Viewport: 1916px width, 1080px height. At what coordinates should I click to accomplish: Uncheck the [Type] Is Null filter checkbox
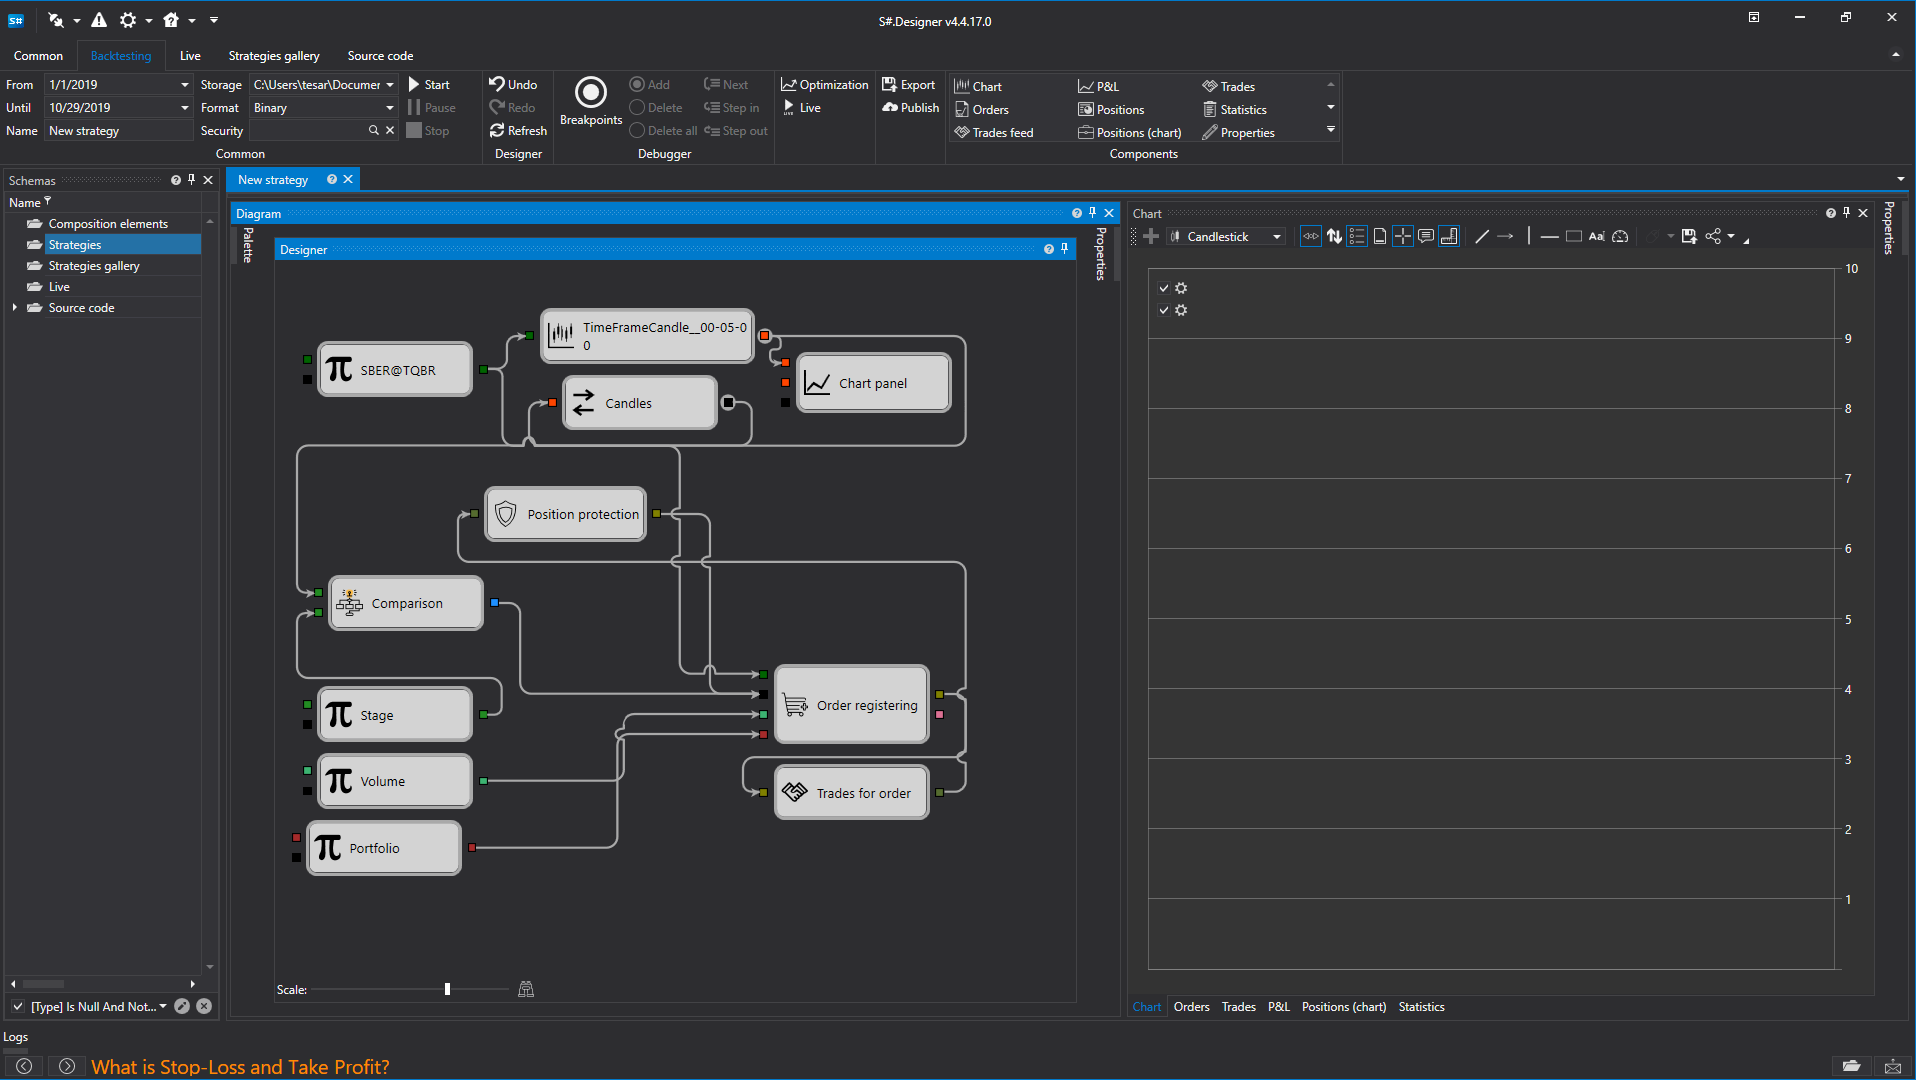coord(18,1006)
